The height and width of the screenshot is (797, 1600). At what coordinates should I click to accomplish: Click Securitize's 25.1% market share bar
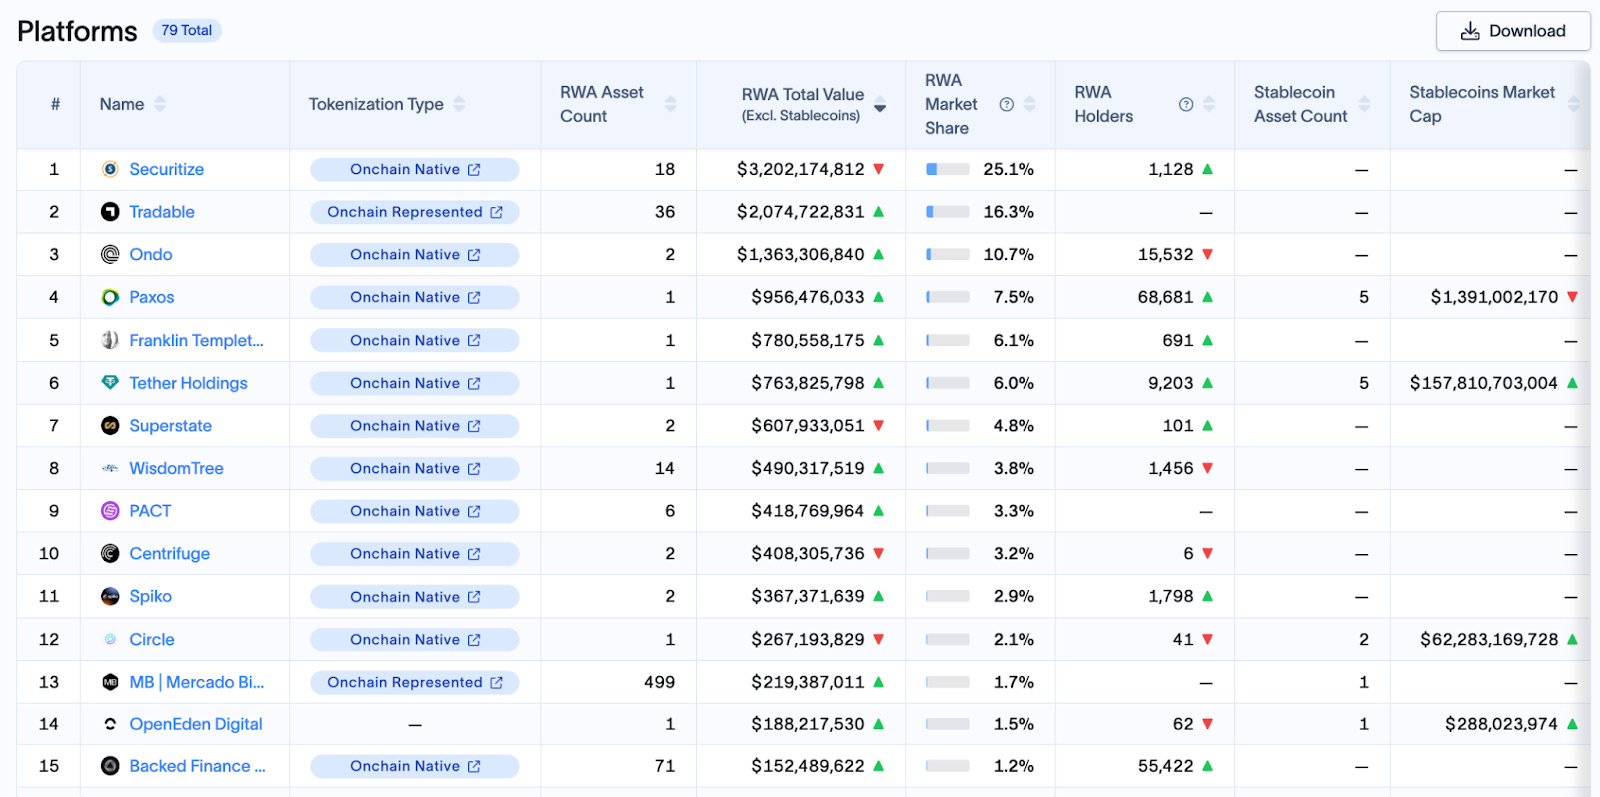(x=948, y=169)
